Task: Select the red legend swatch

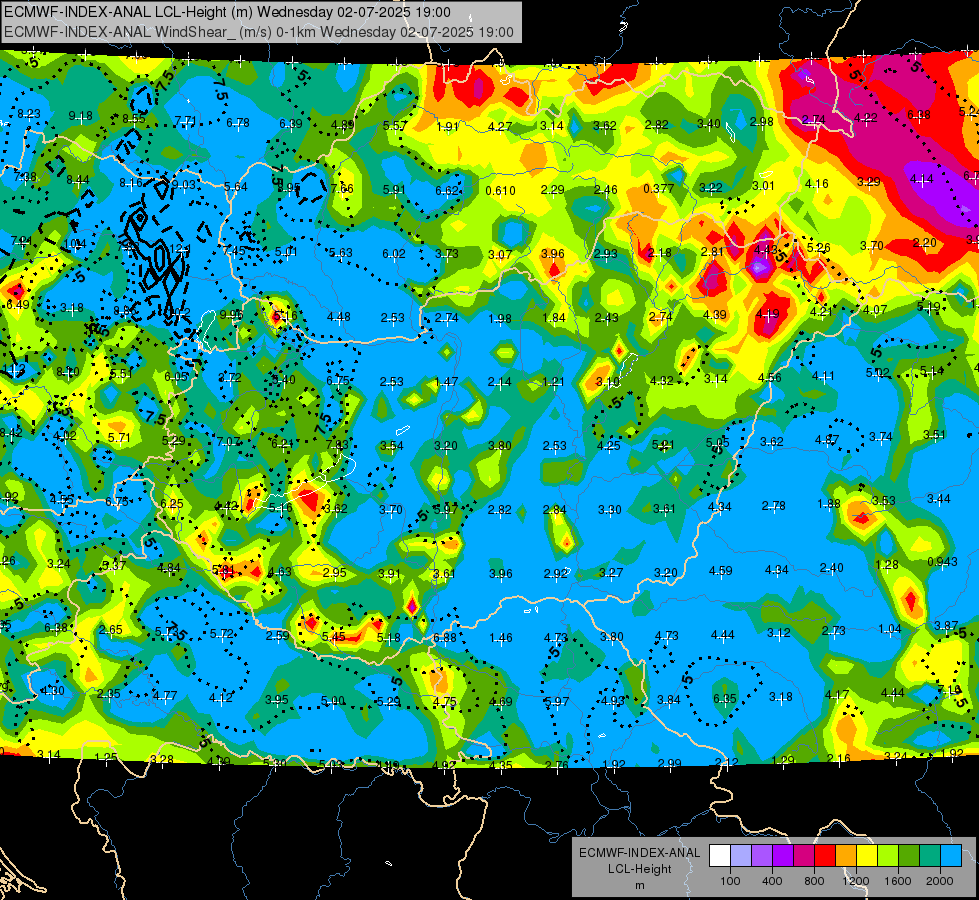Action: click(825, 856)
